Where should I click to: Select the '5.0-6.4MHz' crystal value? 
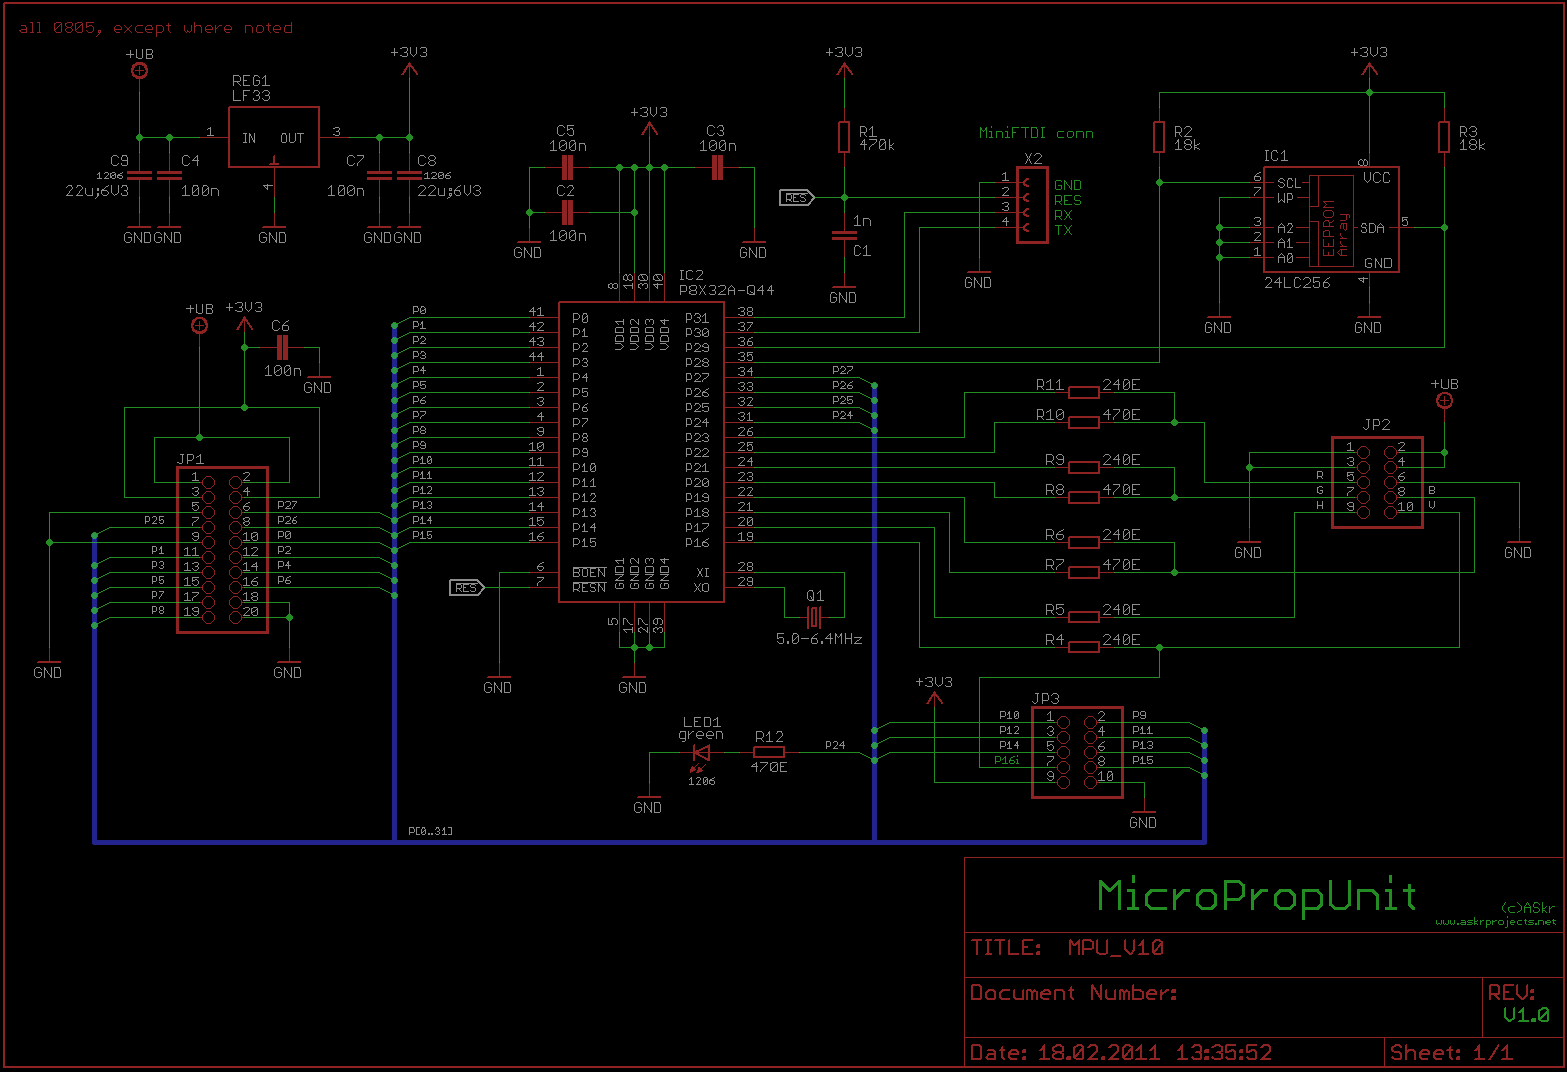pos(819,638)
